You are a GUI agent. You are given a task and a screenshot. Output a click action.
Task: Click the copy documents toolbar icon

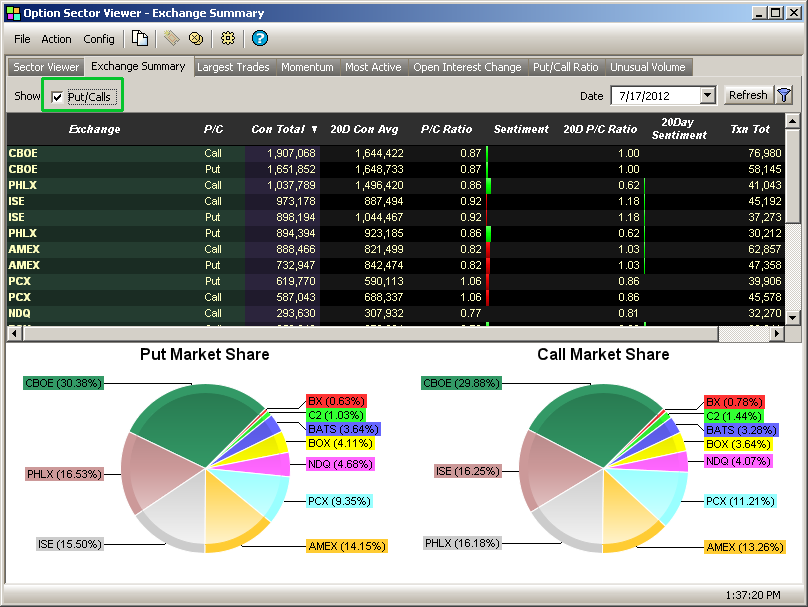tap(140, 39)
